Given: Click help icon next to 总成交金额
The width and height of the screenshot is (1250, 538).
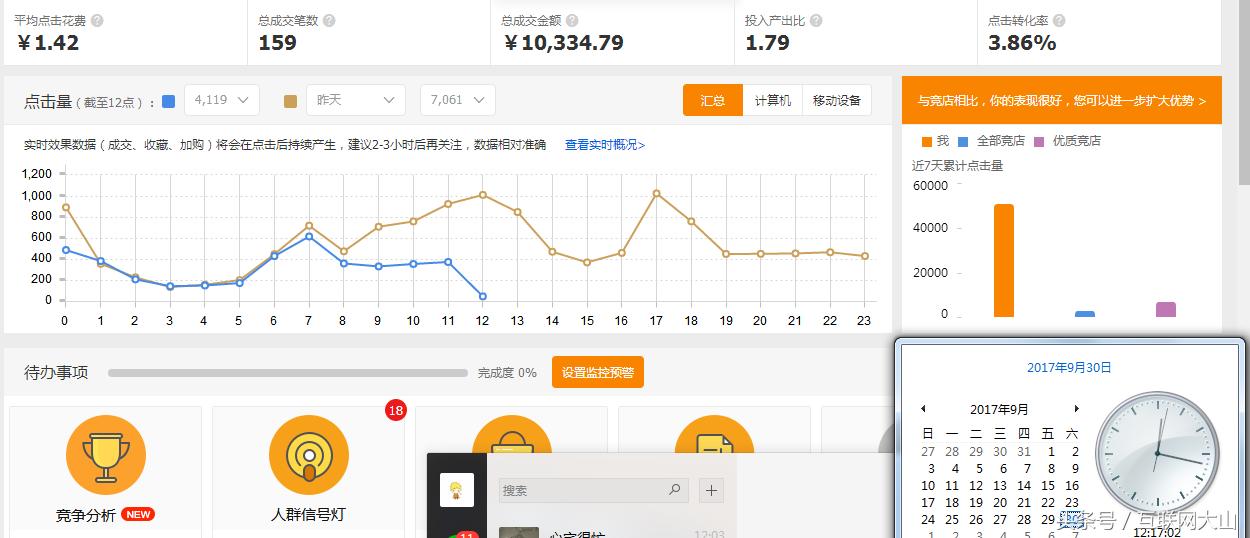Looking at the screenshot, I should (x=572, y=20).
